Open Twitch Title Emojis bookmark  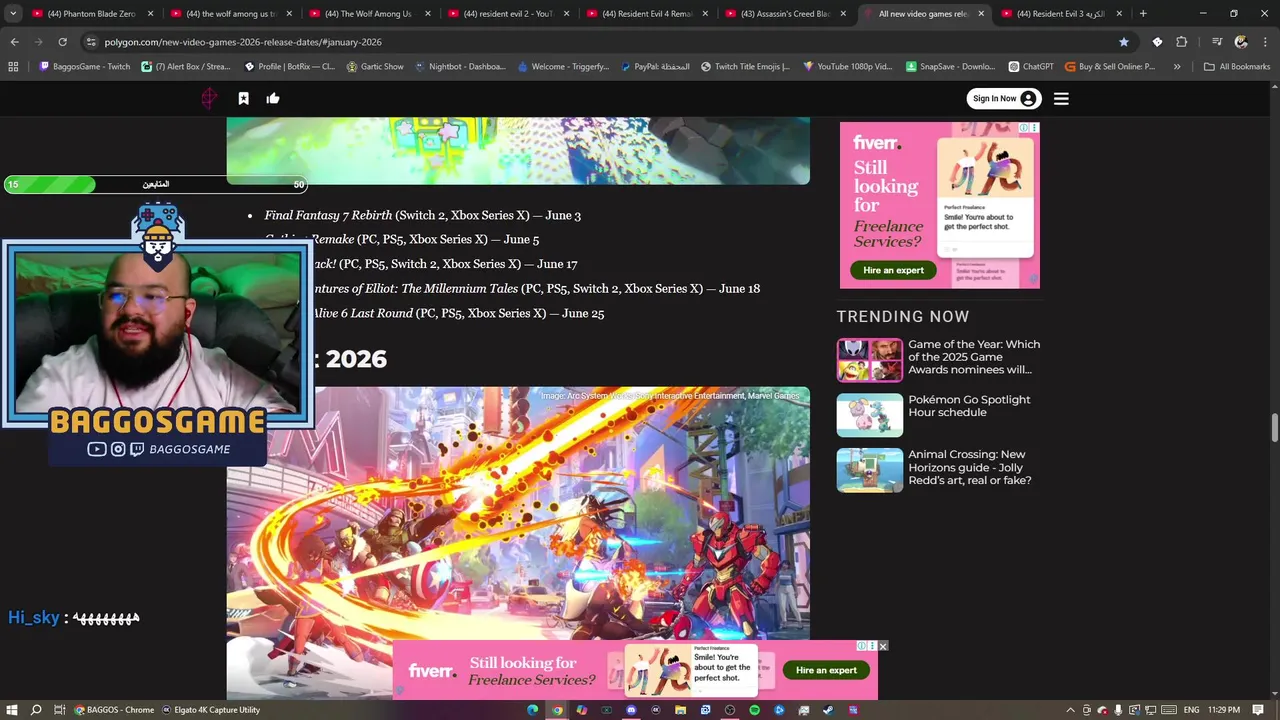[x=745, y=67]
